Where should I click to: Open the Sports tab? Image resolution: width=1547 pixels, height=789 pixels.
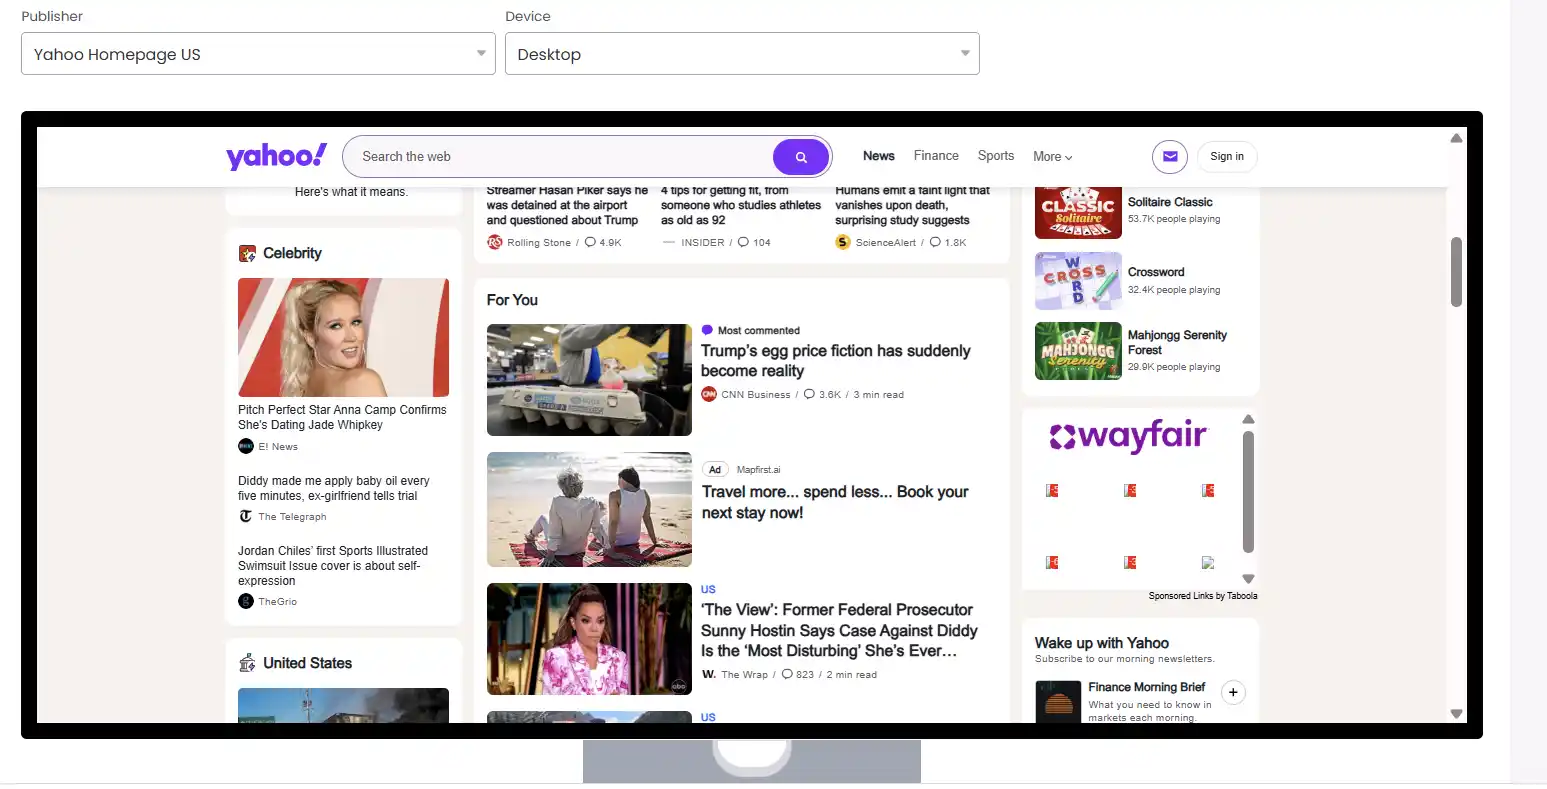point(996,156)
